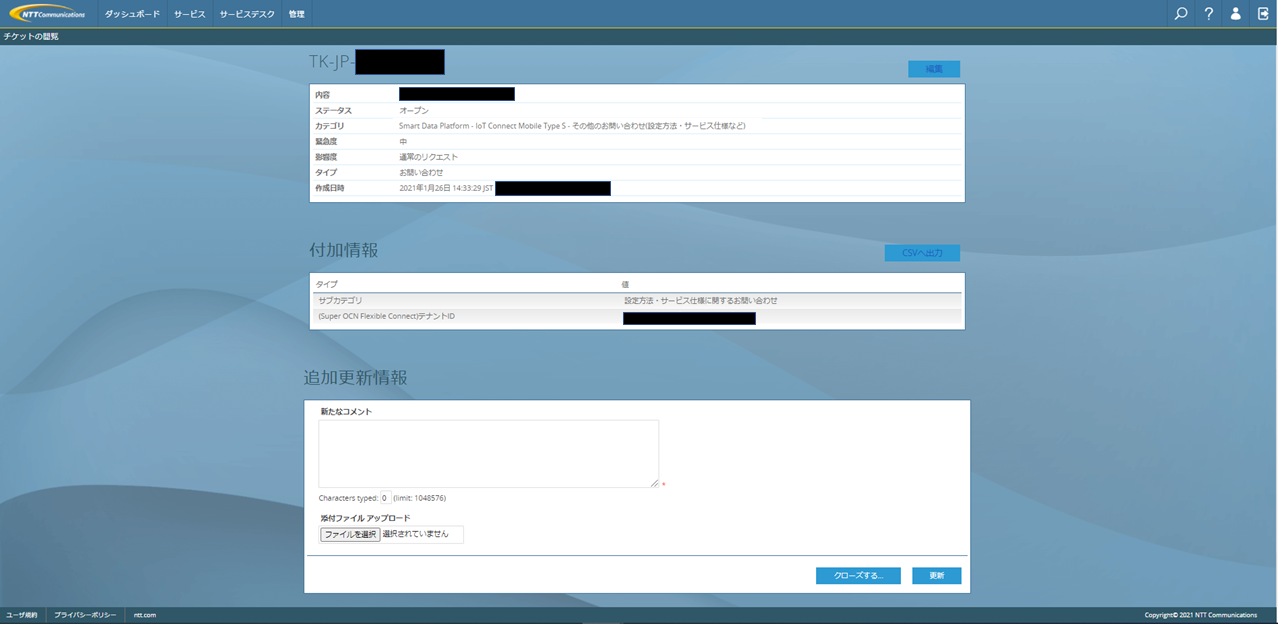Click the Characters typed counter field

[x=384, y=498]
